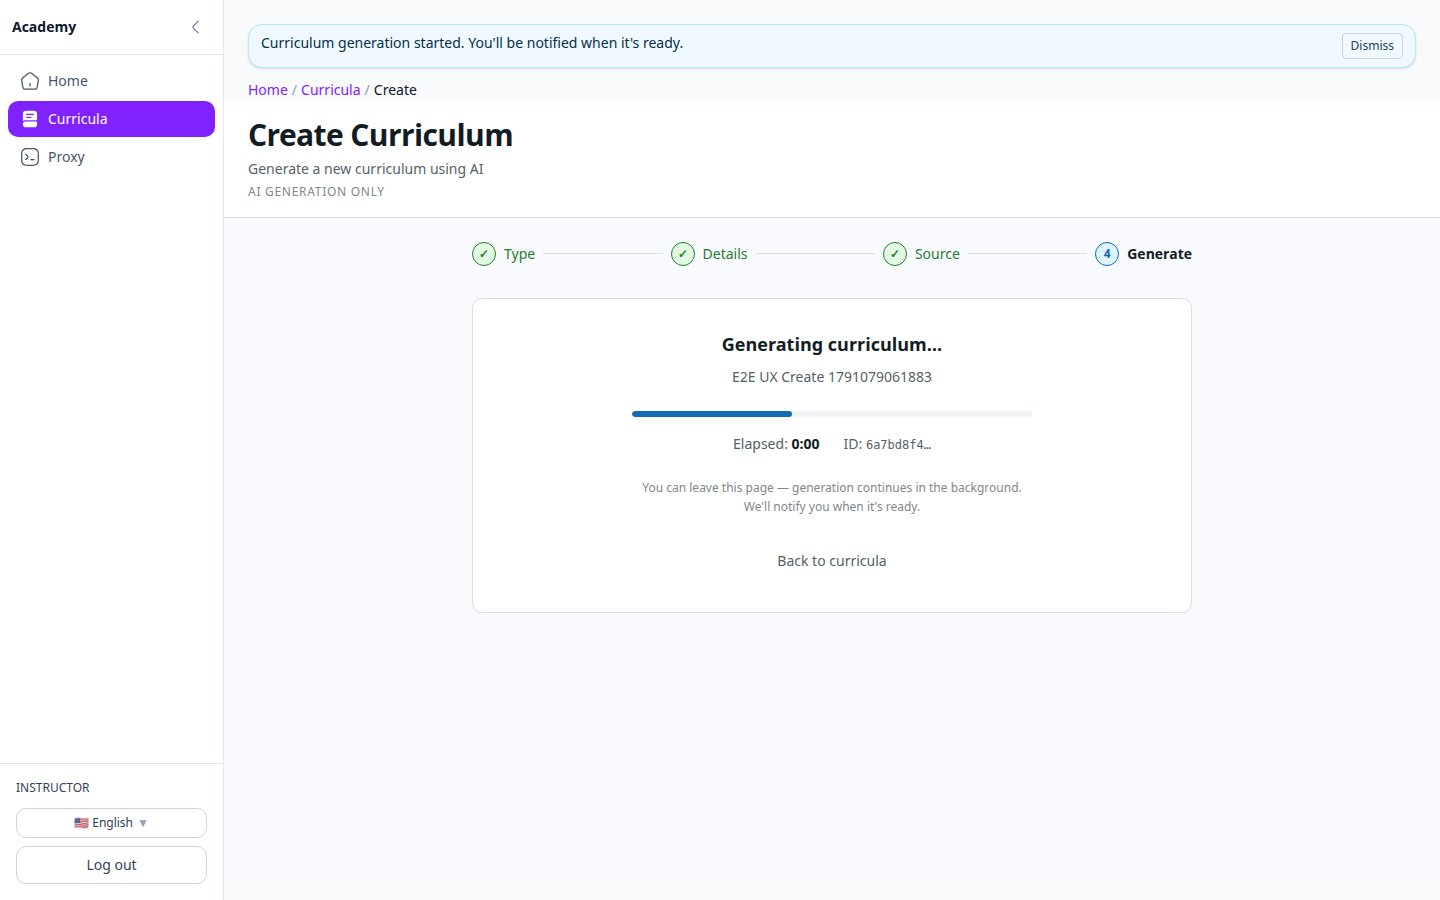Viewport: 1440px width, 900px height.
Task: Click the E2E UX Create 1791079061883 name
Action: click(x=832, y=377)
